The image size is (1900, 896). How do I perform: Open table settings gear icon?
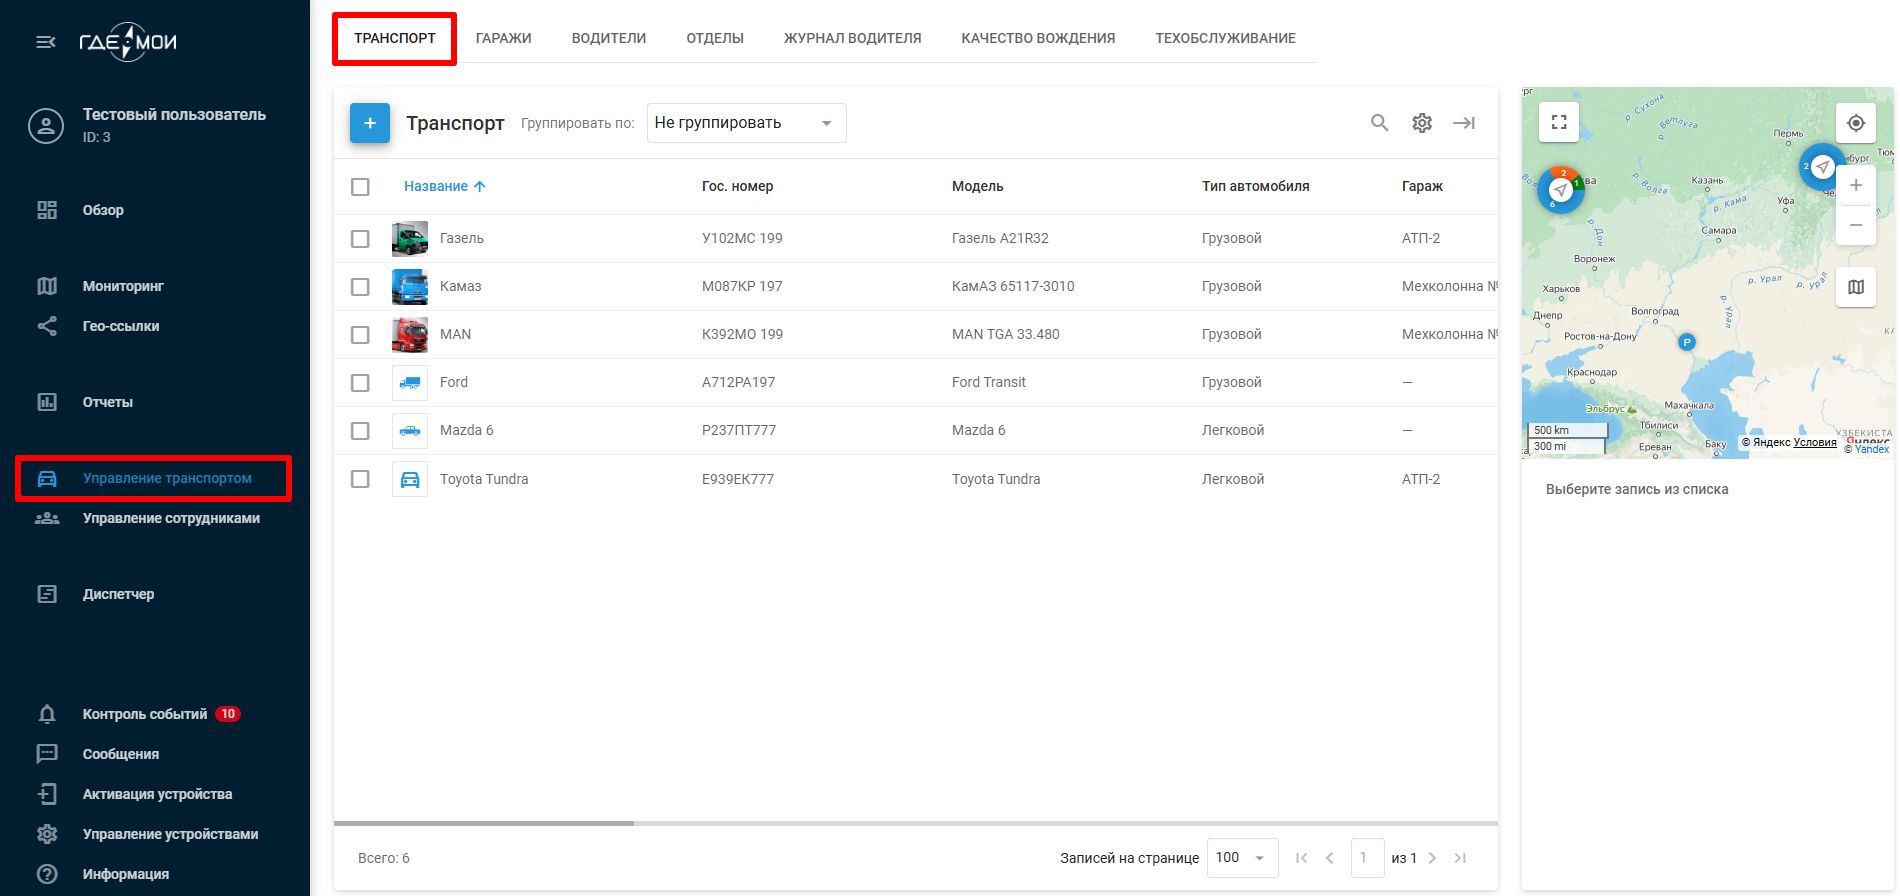[x=1422, y=123]
